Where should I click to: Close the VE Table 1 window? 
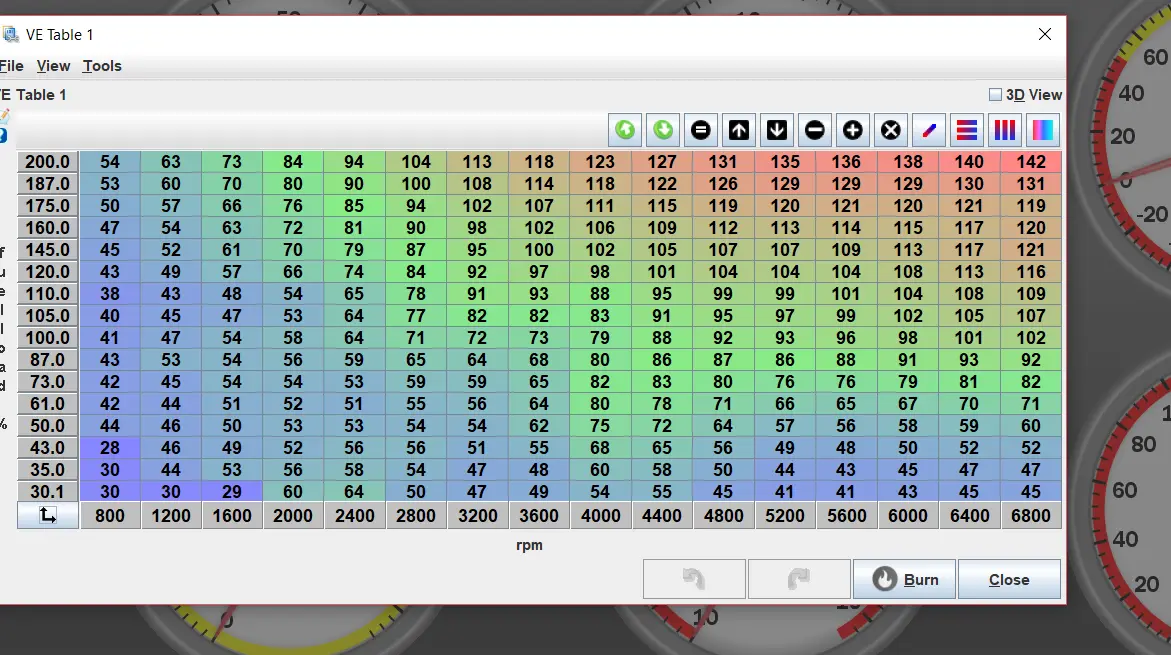[x=1045, y=34]
